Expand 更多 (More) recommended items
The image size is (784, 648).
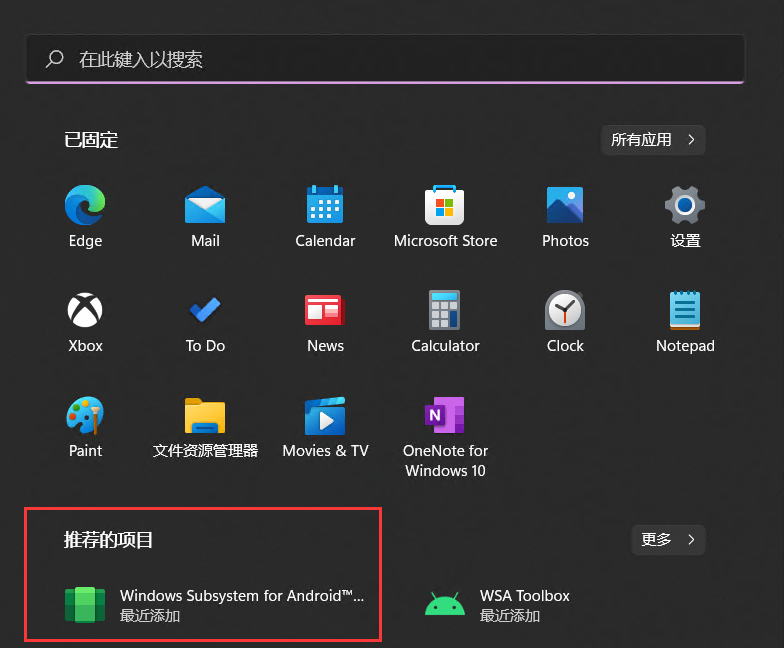[x=667, y=540]
